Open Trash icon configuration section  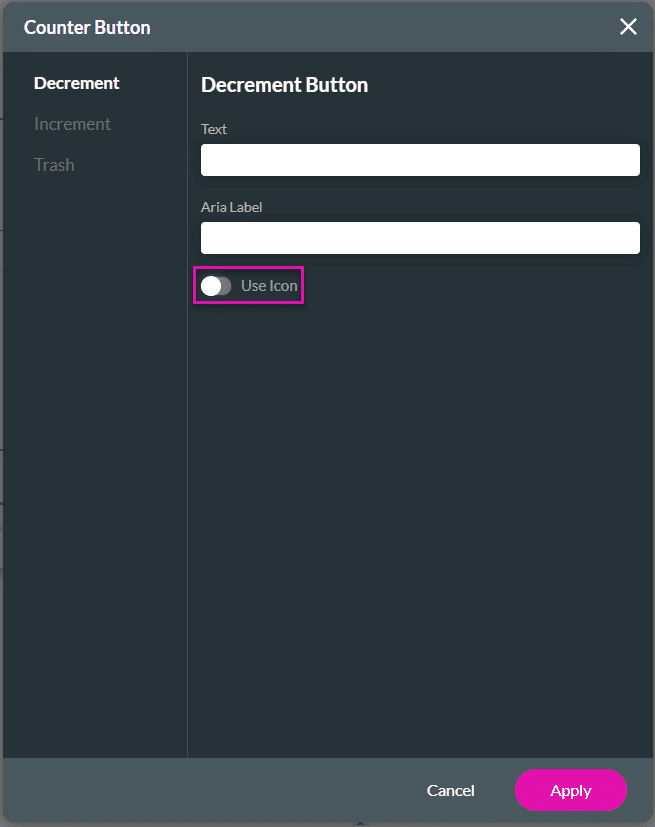click(54, 164)
